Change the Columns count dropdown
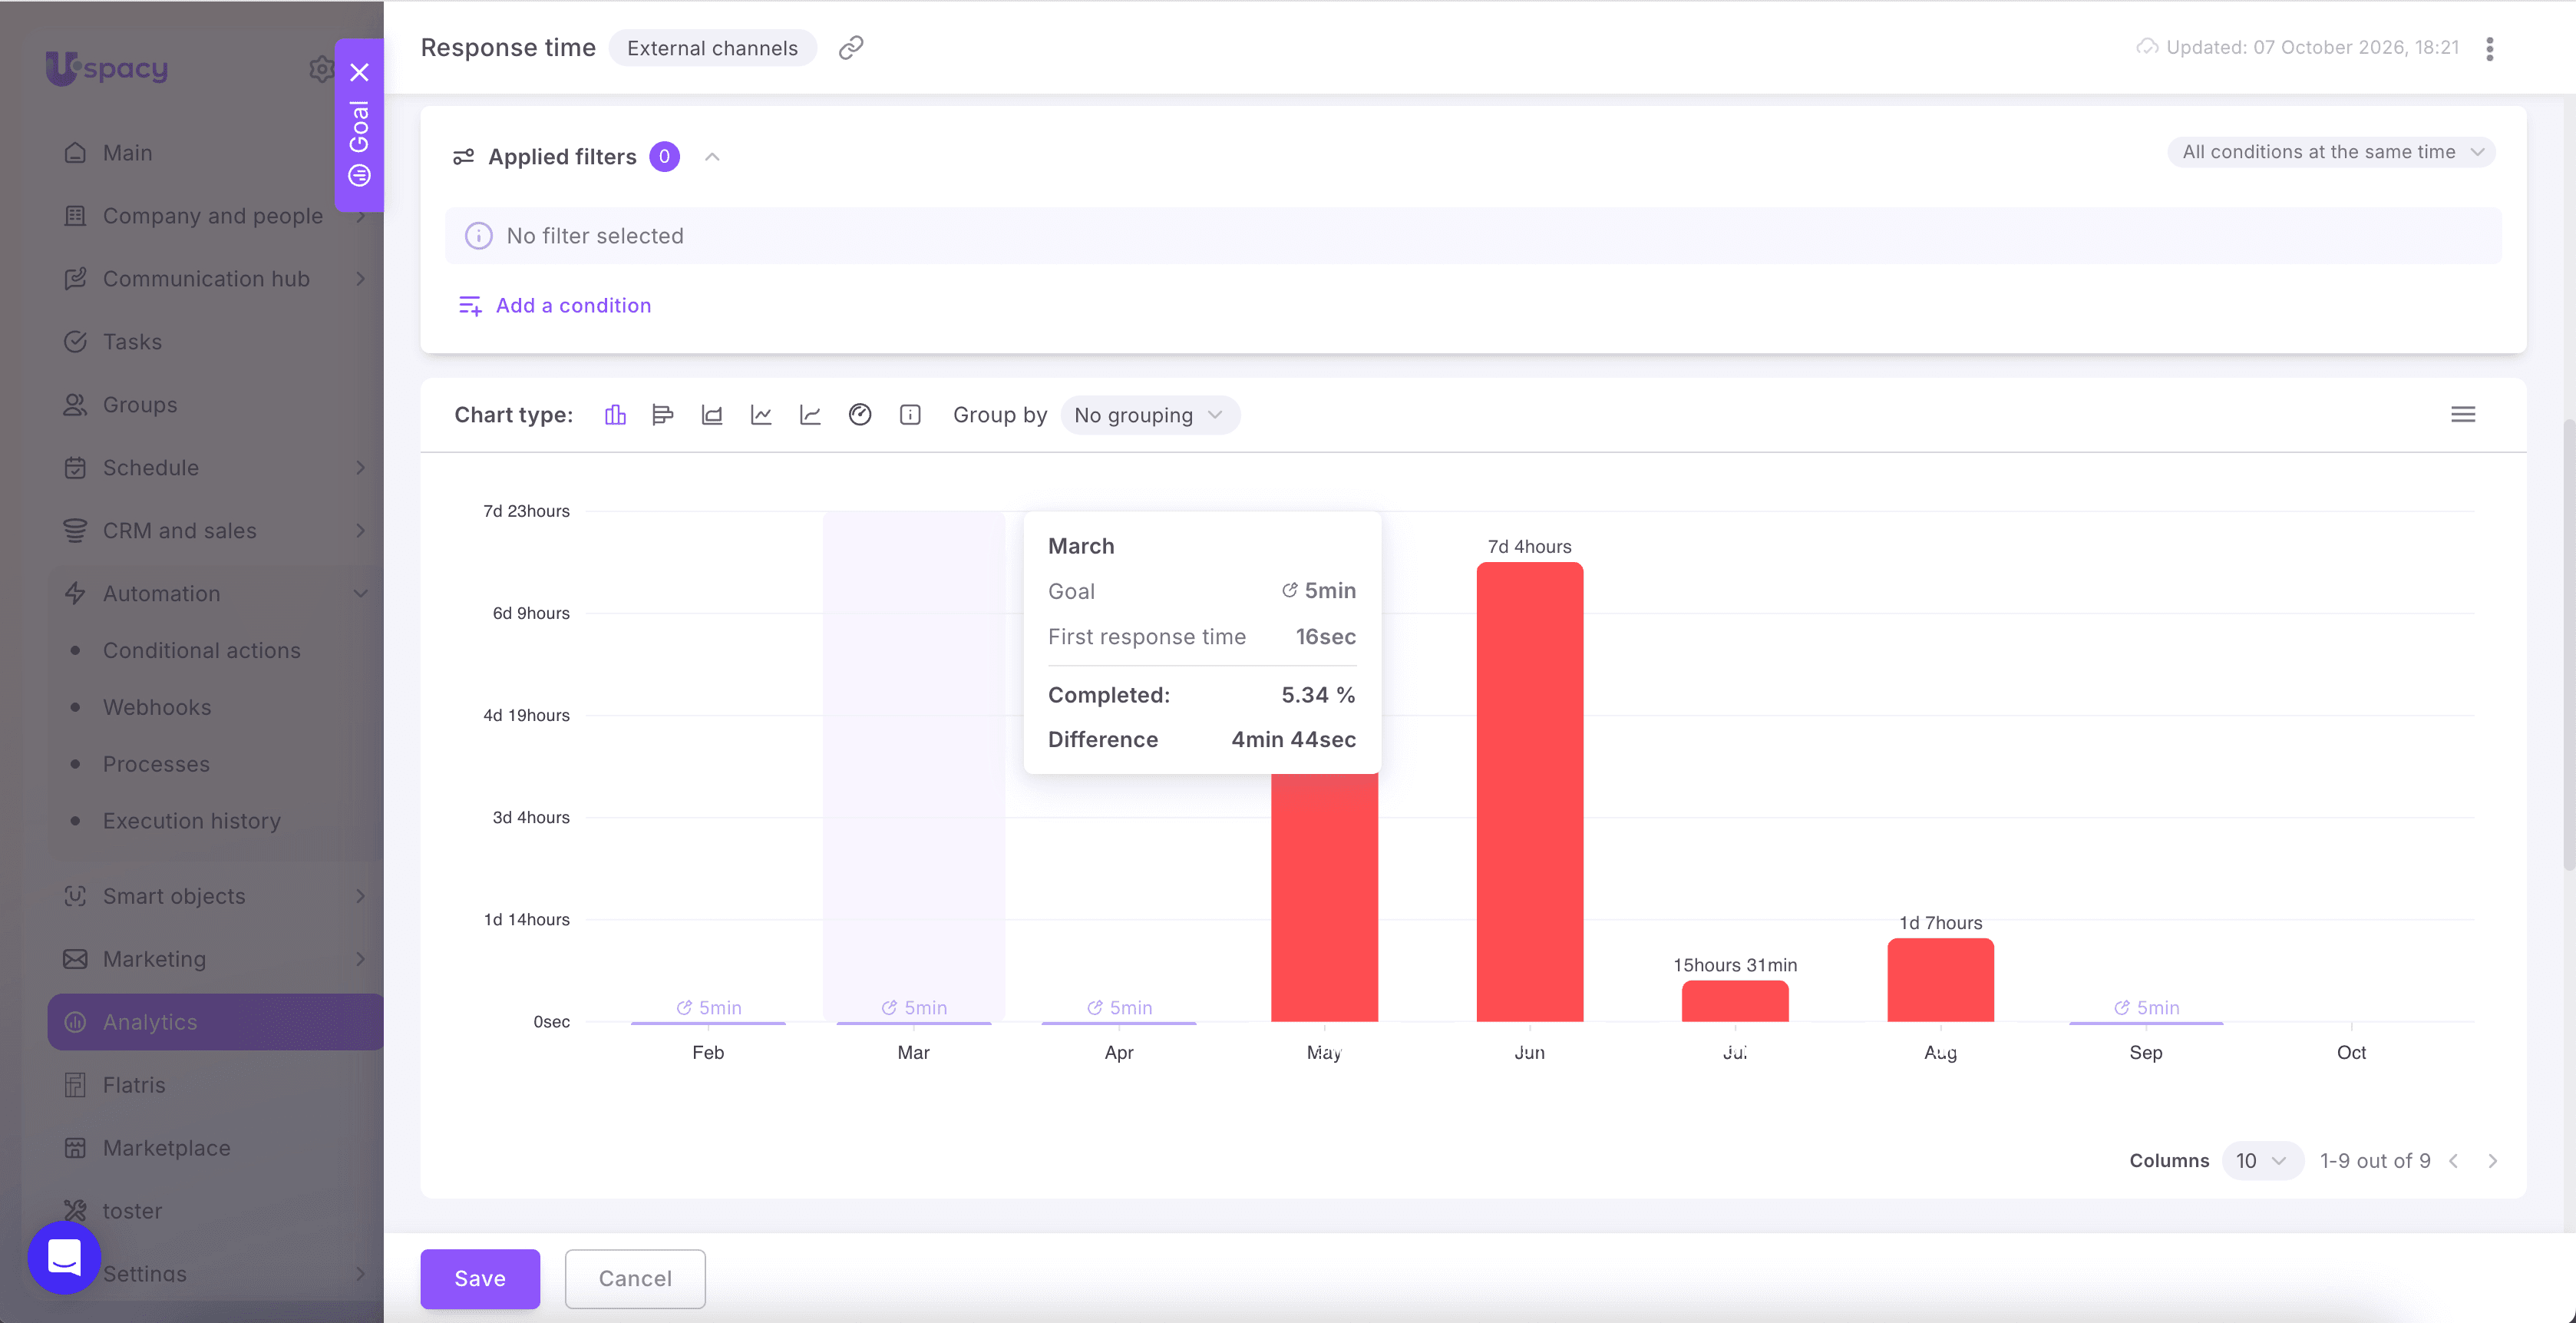 coord(2263,1160)
